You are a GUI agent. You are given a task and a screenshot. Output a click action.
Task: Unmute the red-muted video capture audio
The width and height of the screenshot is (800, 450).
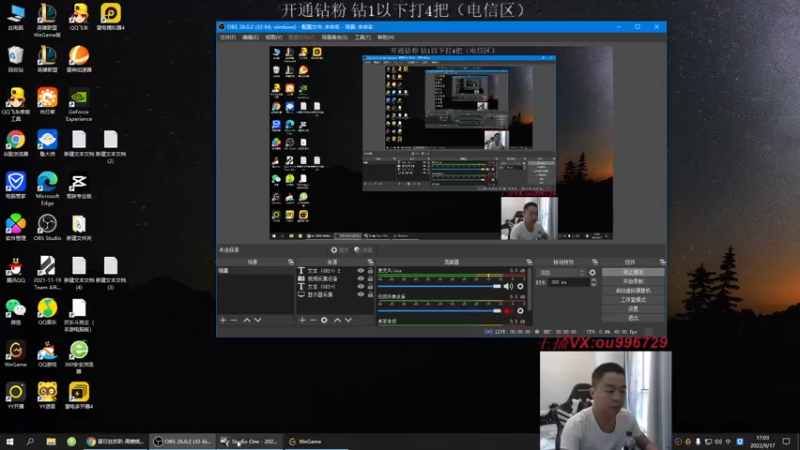pos(508,311)
